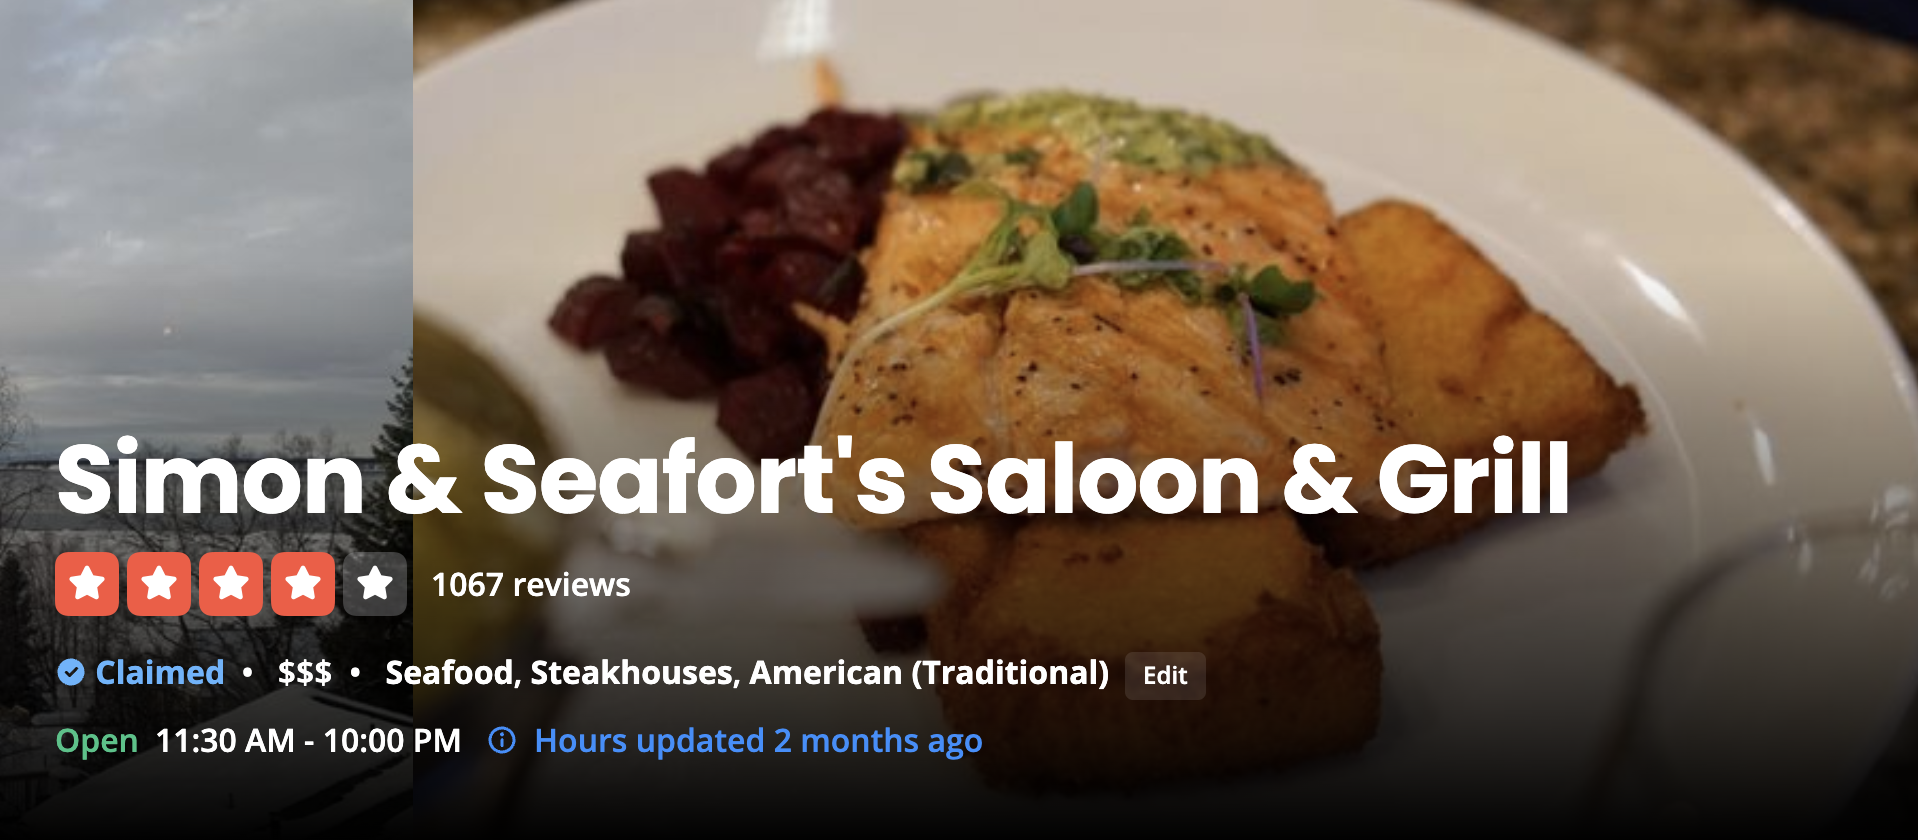Click the $$$ price range indicator
Screen dimensions: 1918x840
pyautogui.click(x=304, y=673)
